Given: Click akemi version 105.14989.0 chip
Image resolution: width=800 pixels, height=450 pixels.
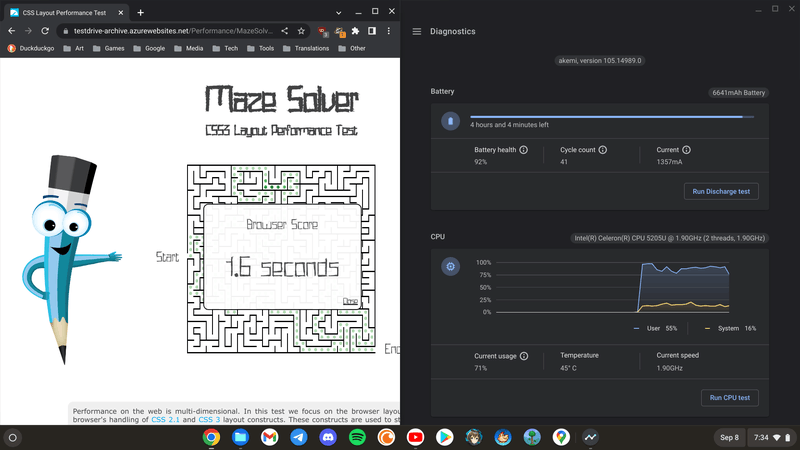Looking at the screenshot, I should click(599, 61).
